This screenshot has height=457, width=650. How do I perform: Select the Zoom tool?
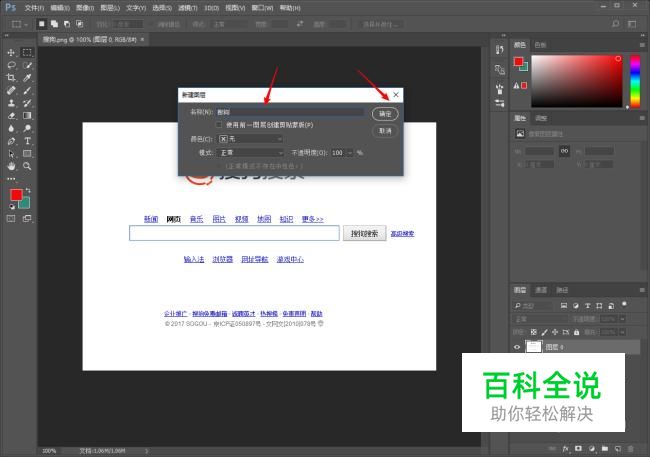coord(27,166)
